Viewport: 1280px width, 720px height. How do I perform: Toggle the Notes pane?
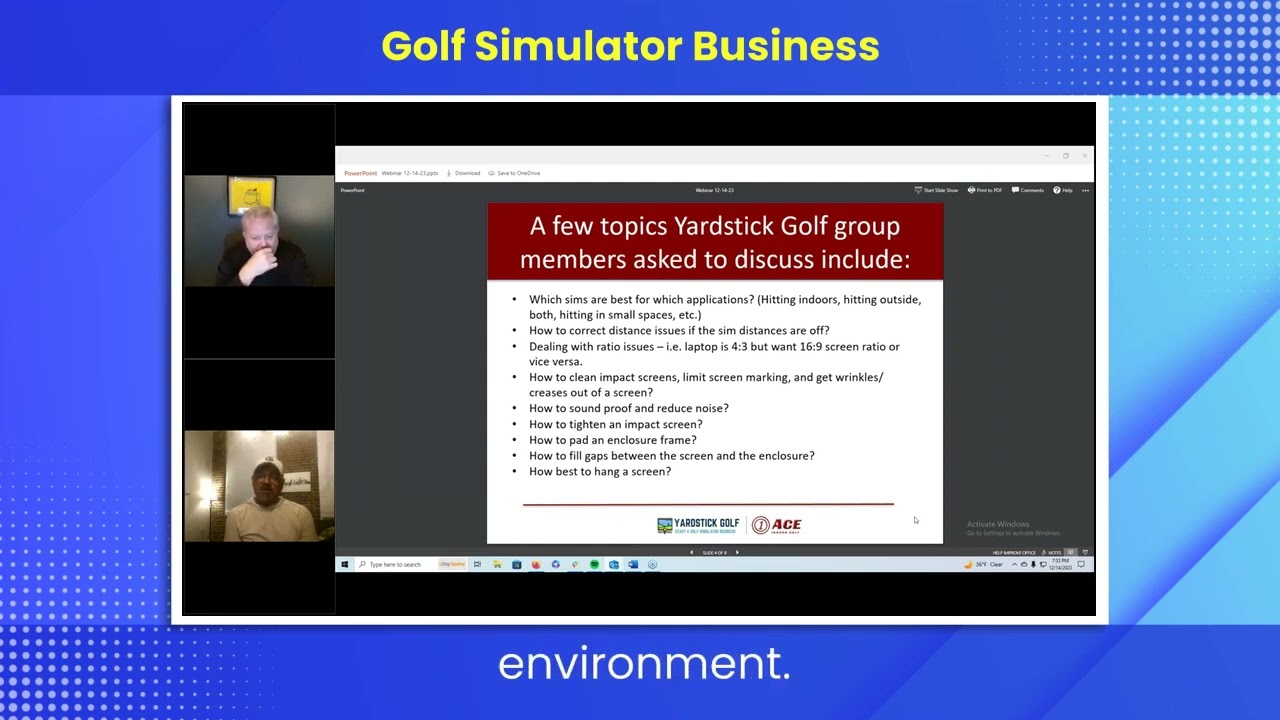(1053, 552)
